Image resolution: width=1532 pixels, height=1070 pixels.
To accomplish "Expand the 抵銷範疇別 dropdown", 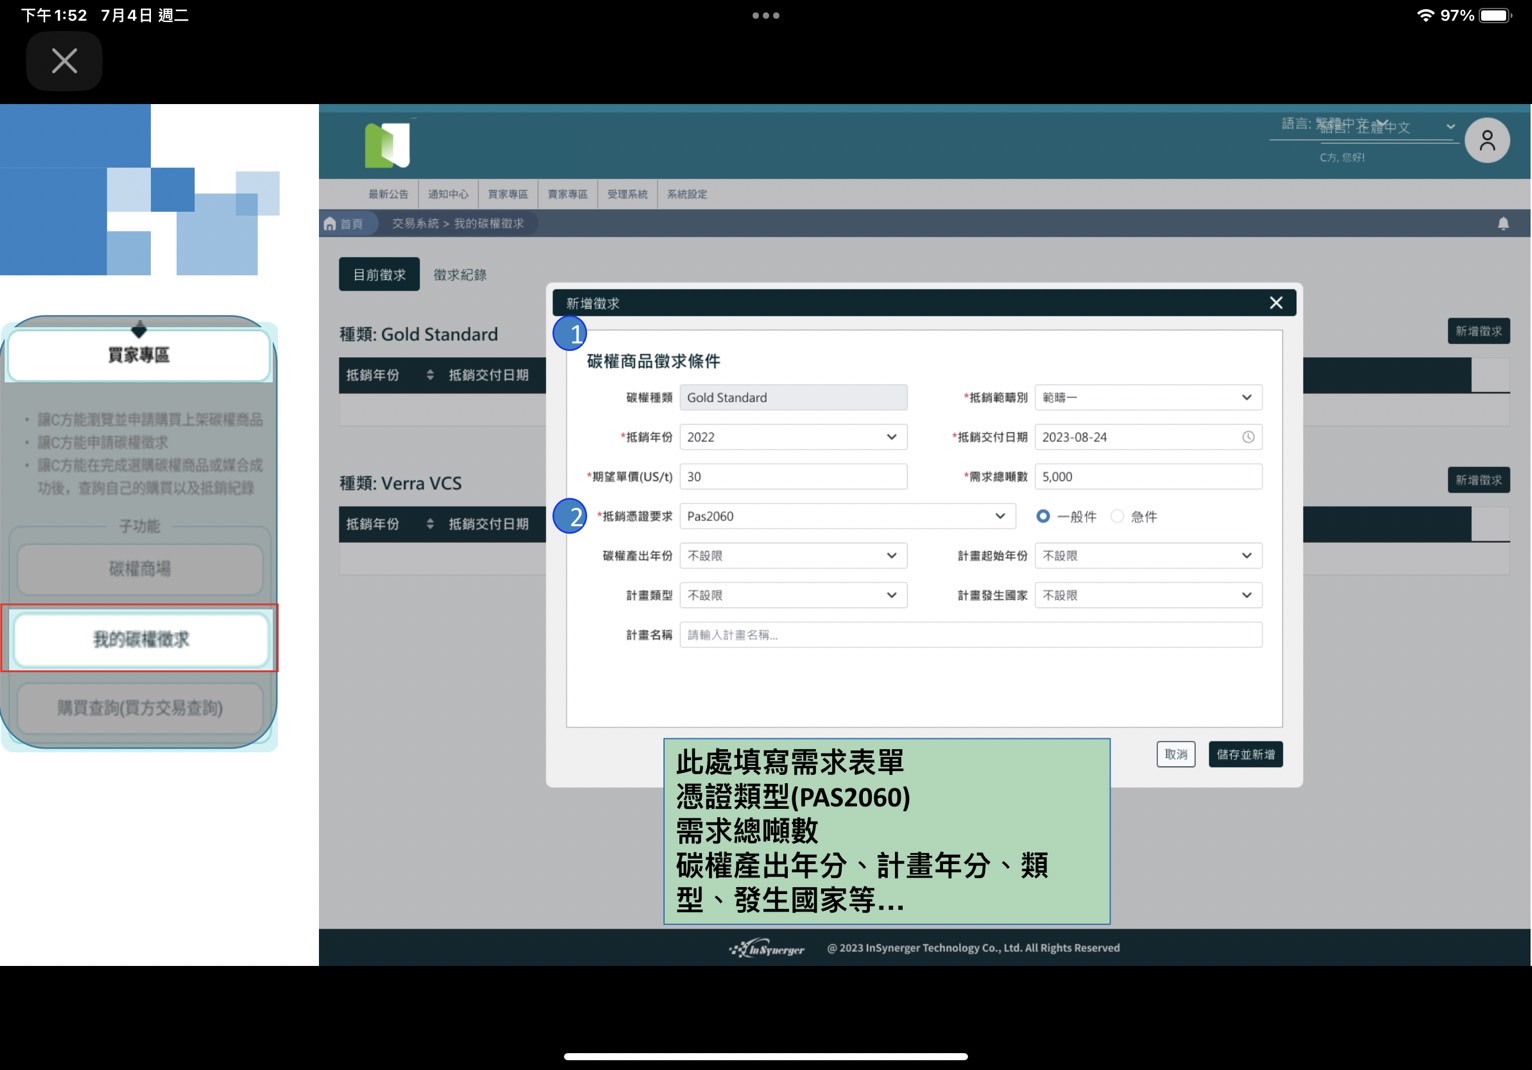I will click(1148, 397).
